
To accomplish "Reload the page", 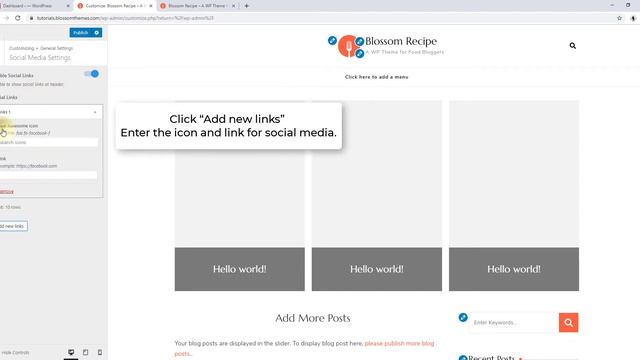I will (18, 18).
